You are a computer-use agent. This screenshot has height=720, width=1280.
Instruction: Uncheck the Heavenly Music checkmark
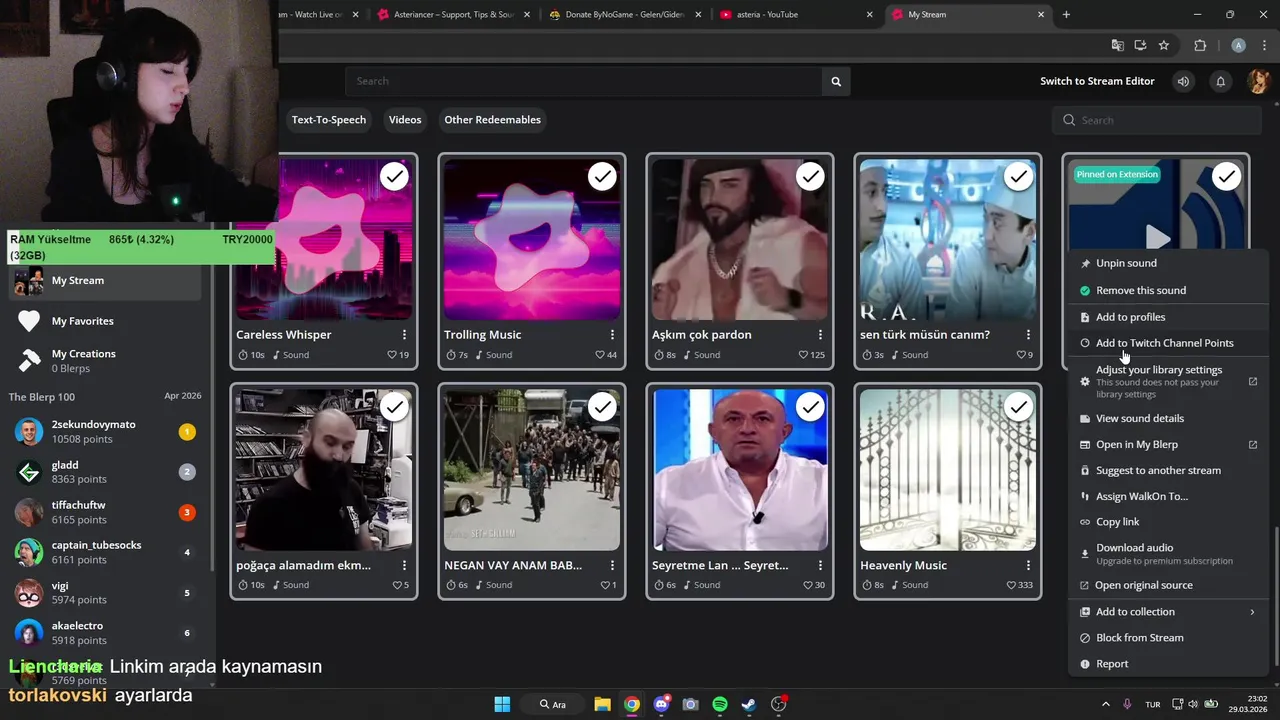tap(1018, 407)
